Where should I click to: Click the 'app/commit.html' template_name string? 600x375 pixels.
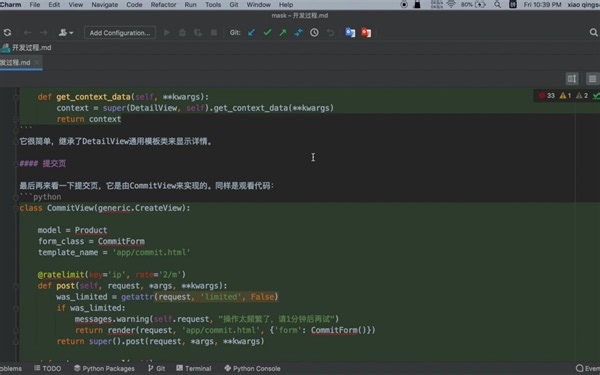151,253
